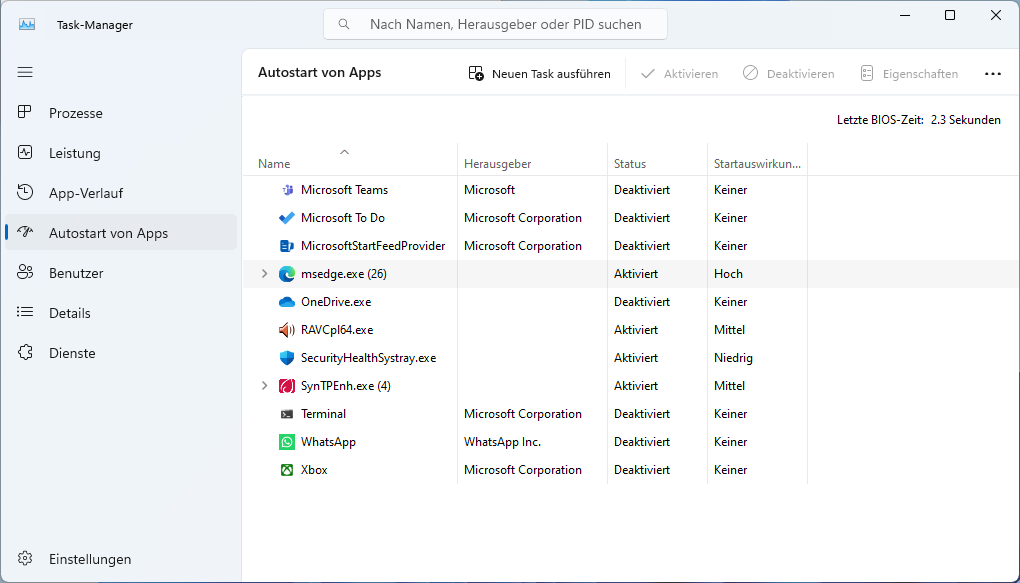Click Neuen Task ausführen button
Image resolution: width=1020 pixels, height=583 pixels.
pos(539,74)
